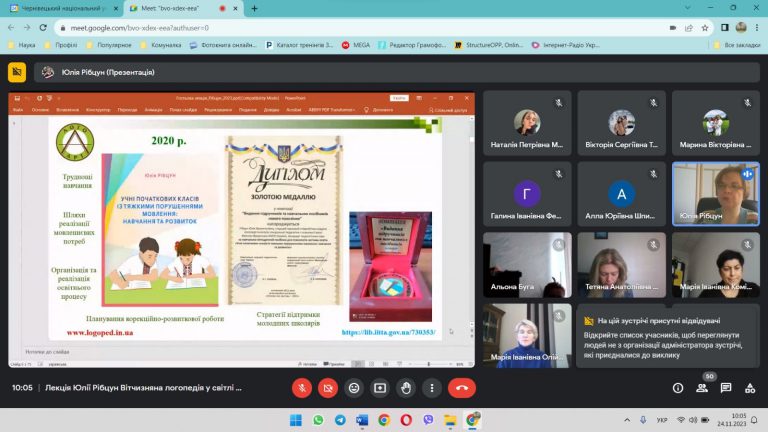Select Марина Вікторівна participant tile
768x432 pixels.
point(716,123)
